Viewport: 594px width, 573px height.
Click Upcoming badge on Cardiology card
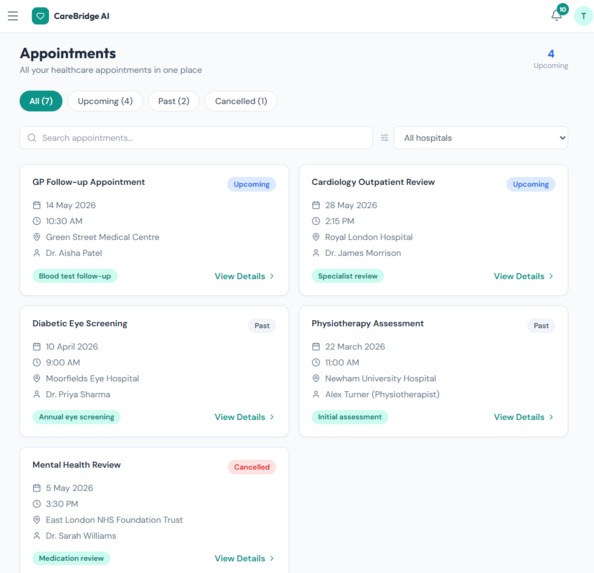(x=531, y=184)
